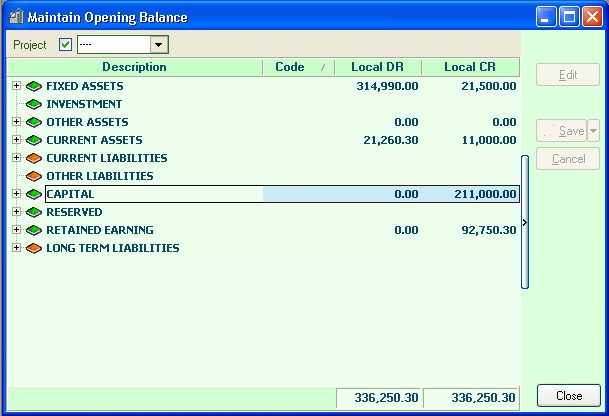This screenshot has height=416, width=609.
Task: Select the CURRENT LIABILITIES row label
Action: coord(107,158)
